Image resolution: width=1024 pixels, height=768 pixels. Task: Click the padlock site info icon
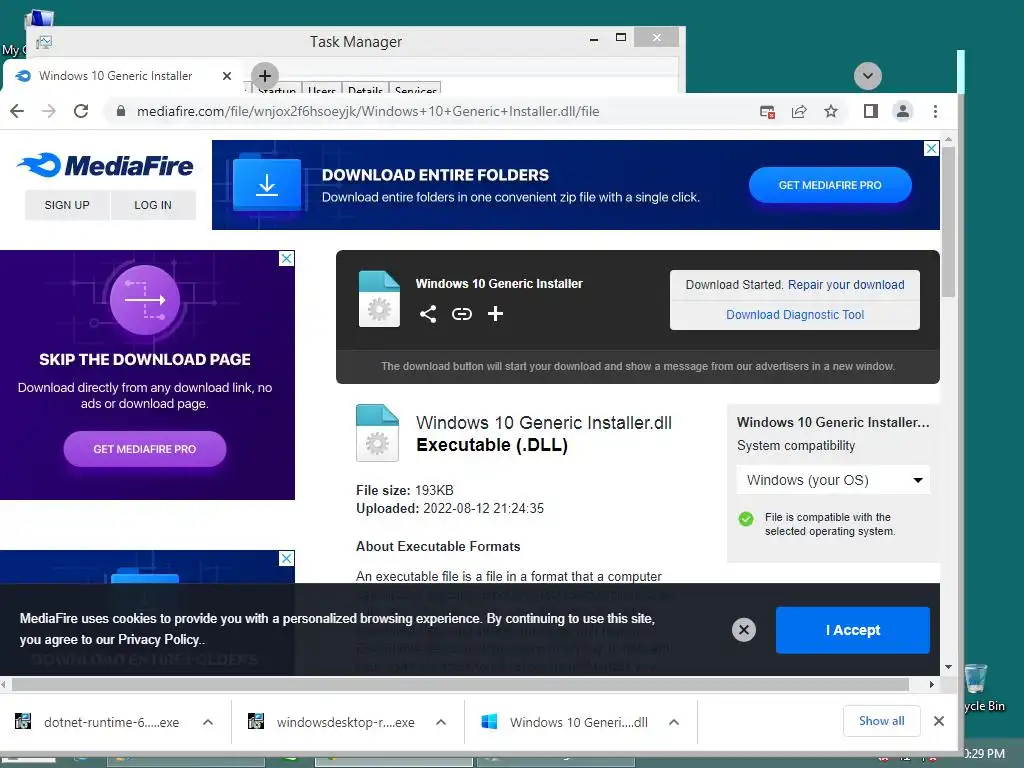pos(121,111)
